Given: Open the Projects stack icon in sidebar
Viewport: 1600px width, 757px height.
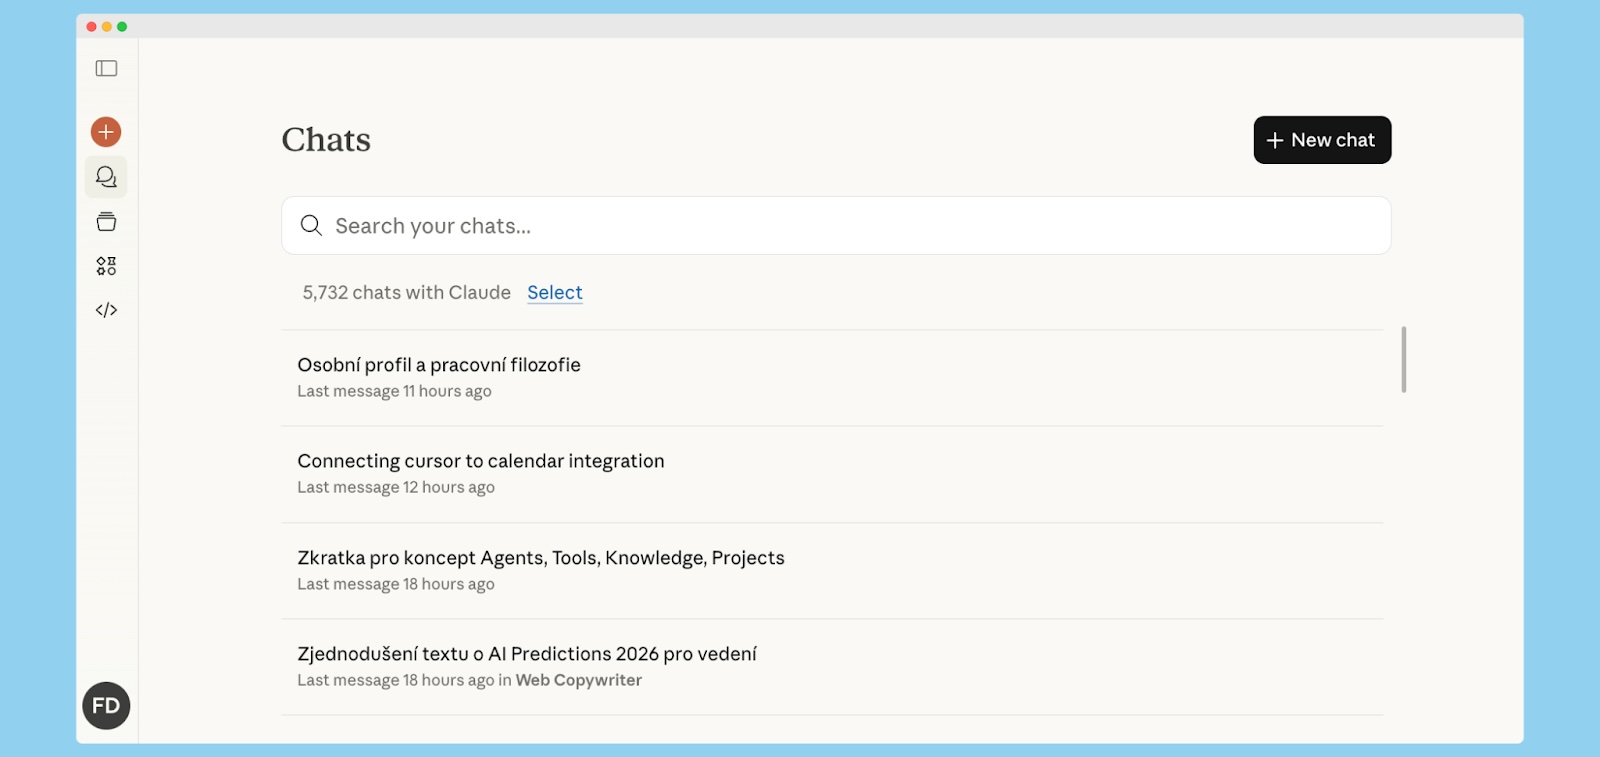Looking at the screenshot, I should click(106, 222).
